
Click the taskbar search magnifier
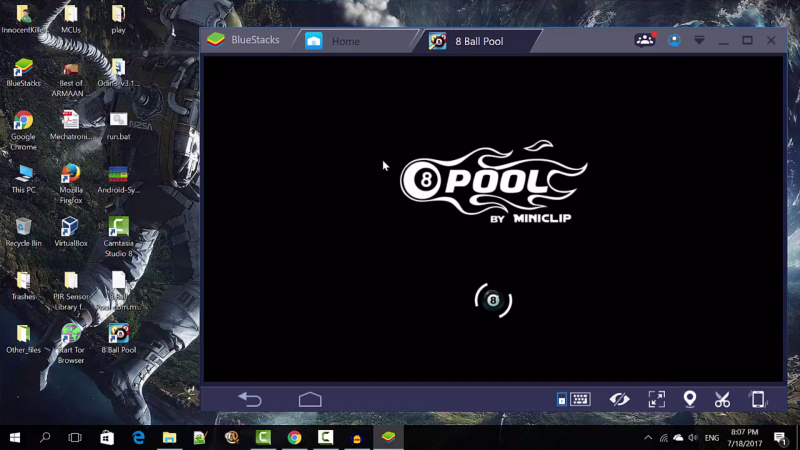coord(45,438)
